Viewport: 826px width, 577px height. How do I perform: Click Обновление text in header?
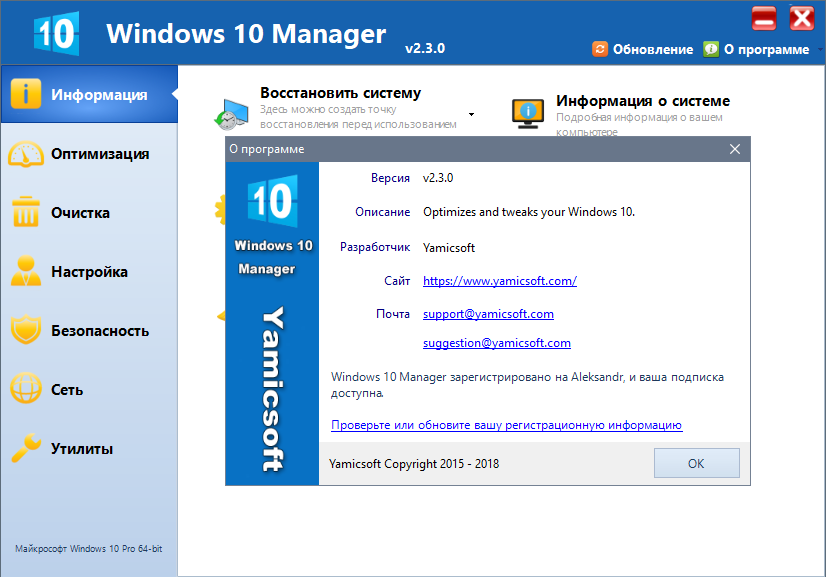pyautogui.click(x=653, y=50)
